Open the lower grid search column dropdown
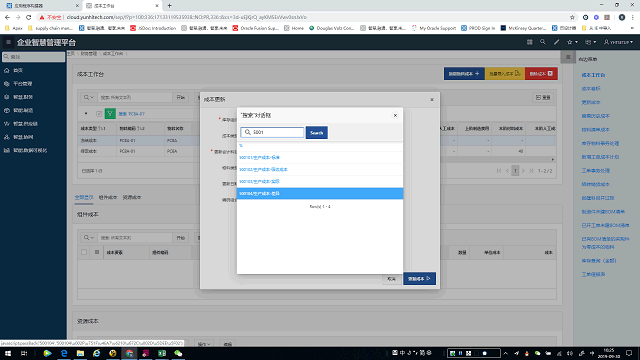 click(89, 238)
